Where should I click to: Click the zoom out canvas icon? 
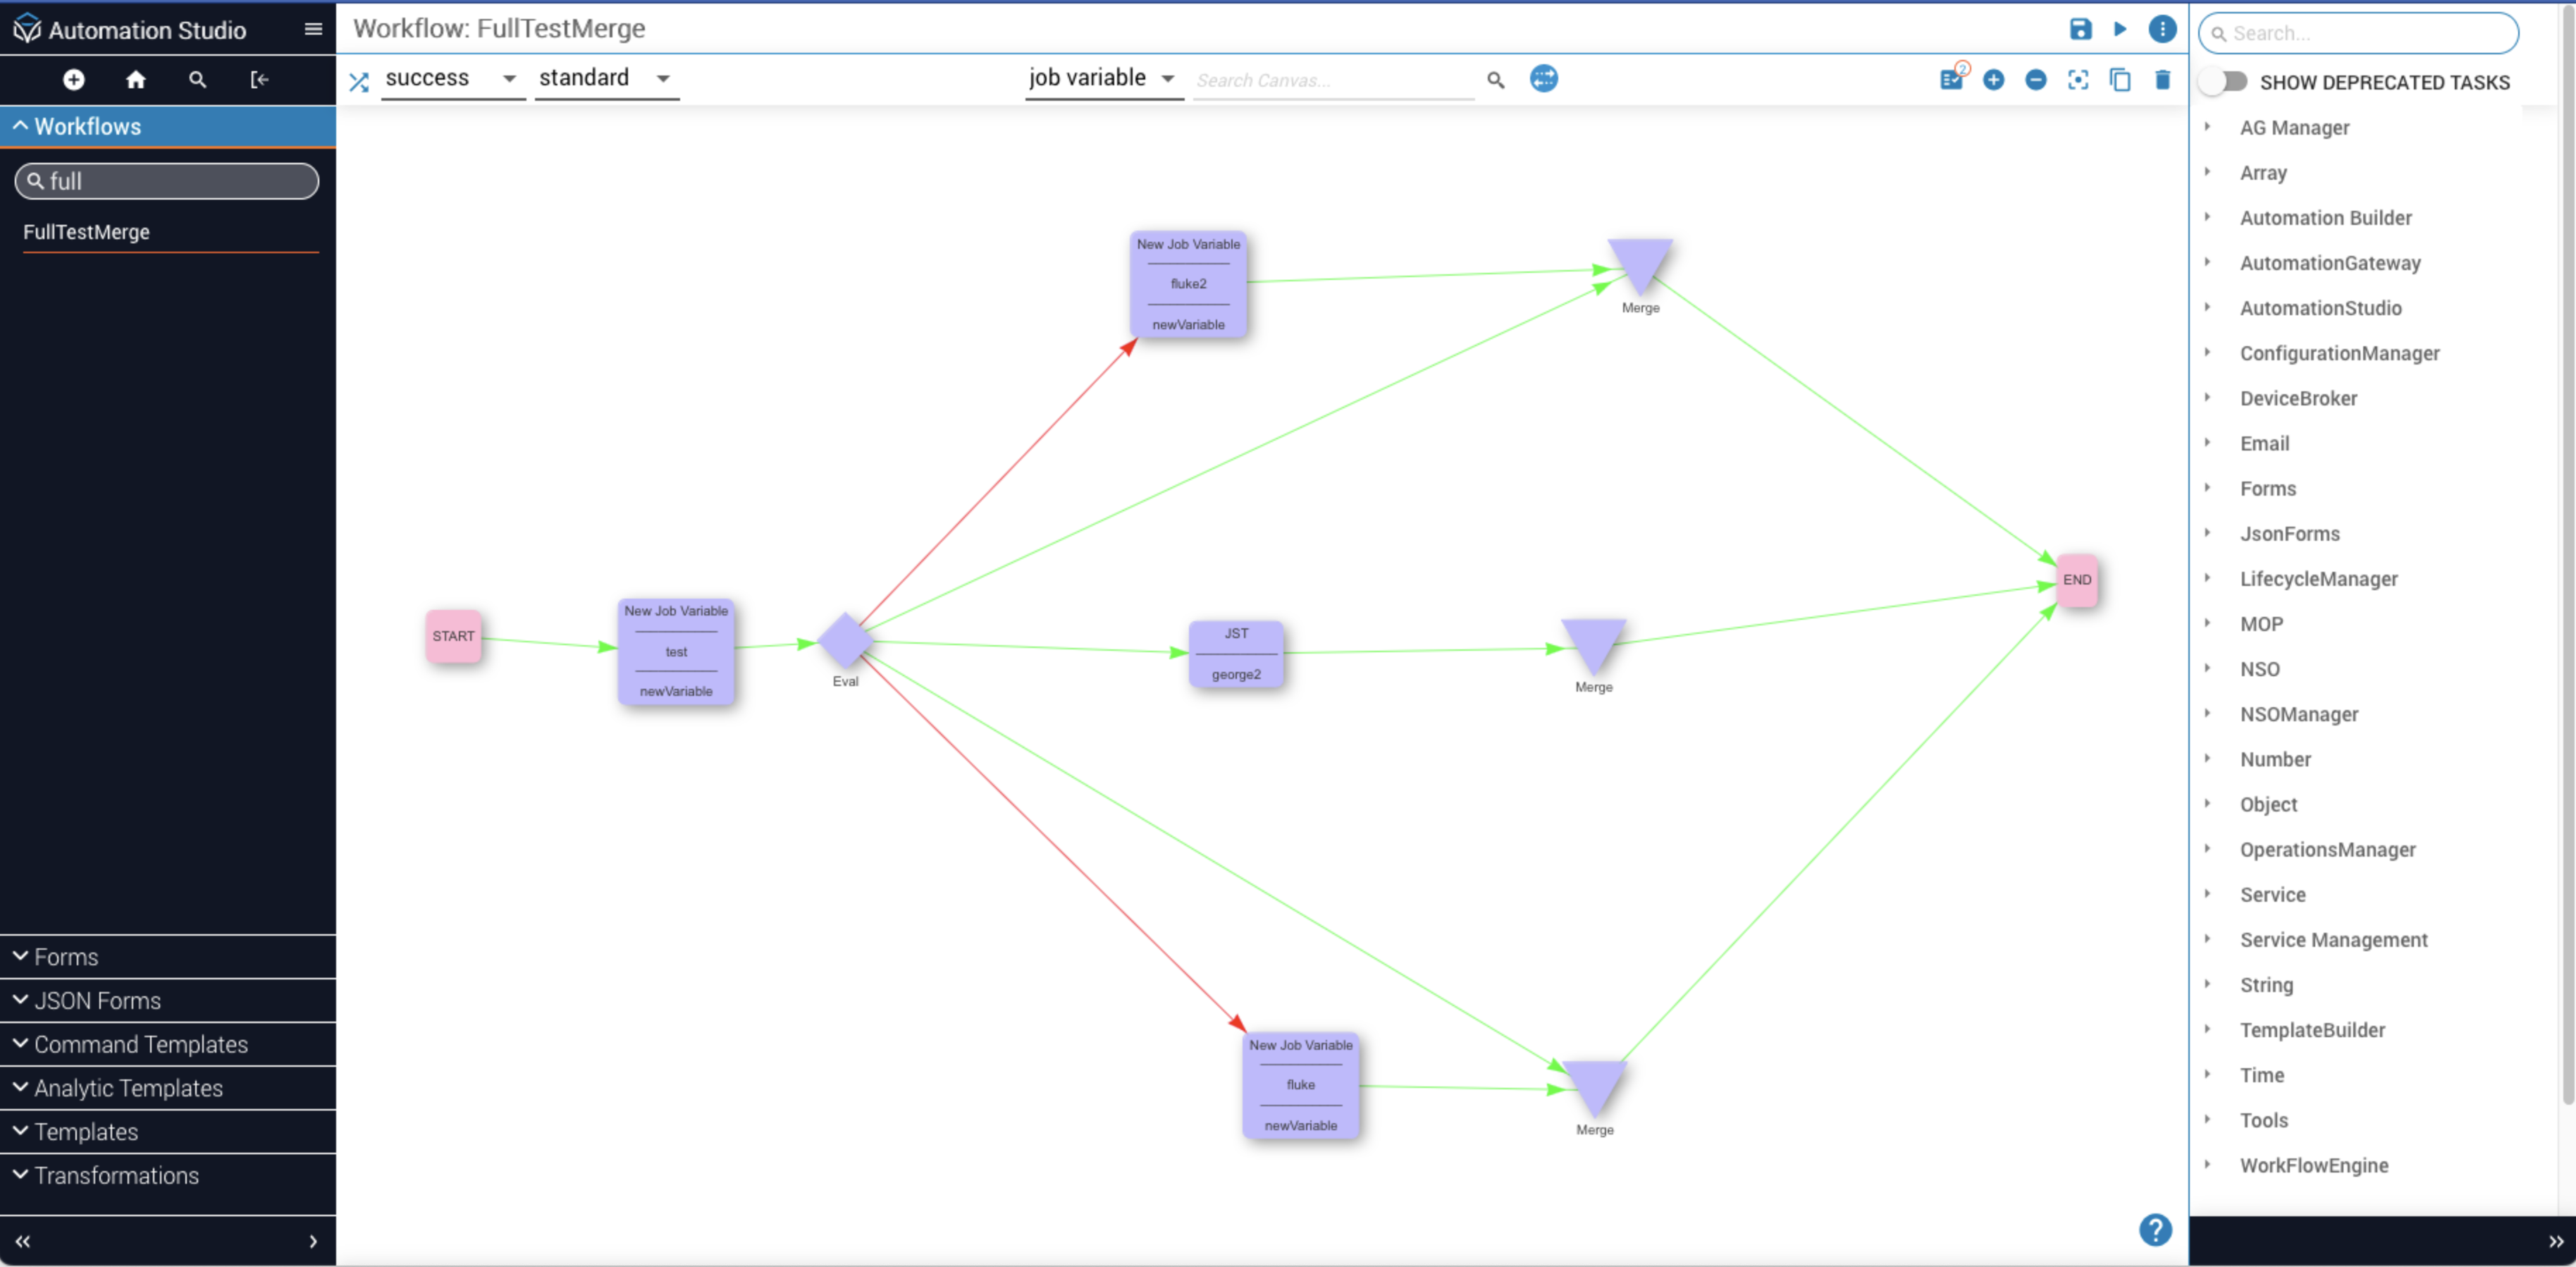(2035, 80)
